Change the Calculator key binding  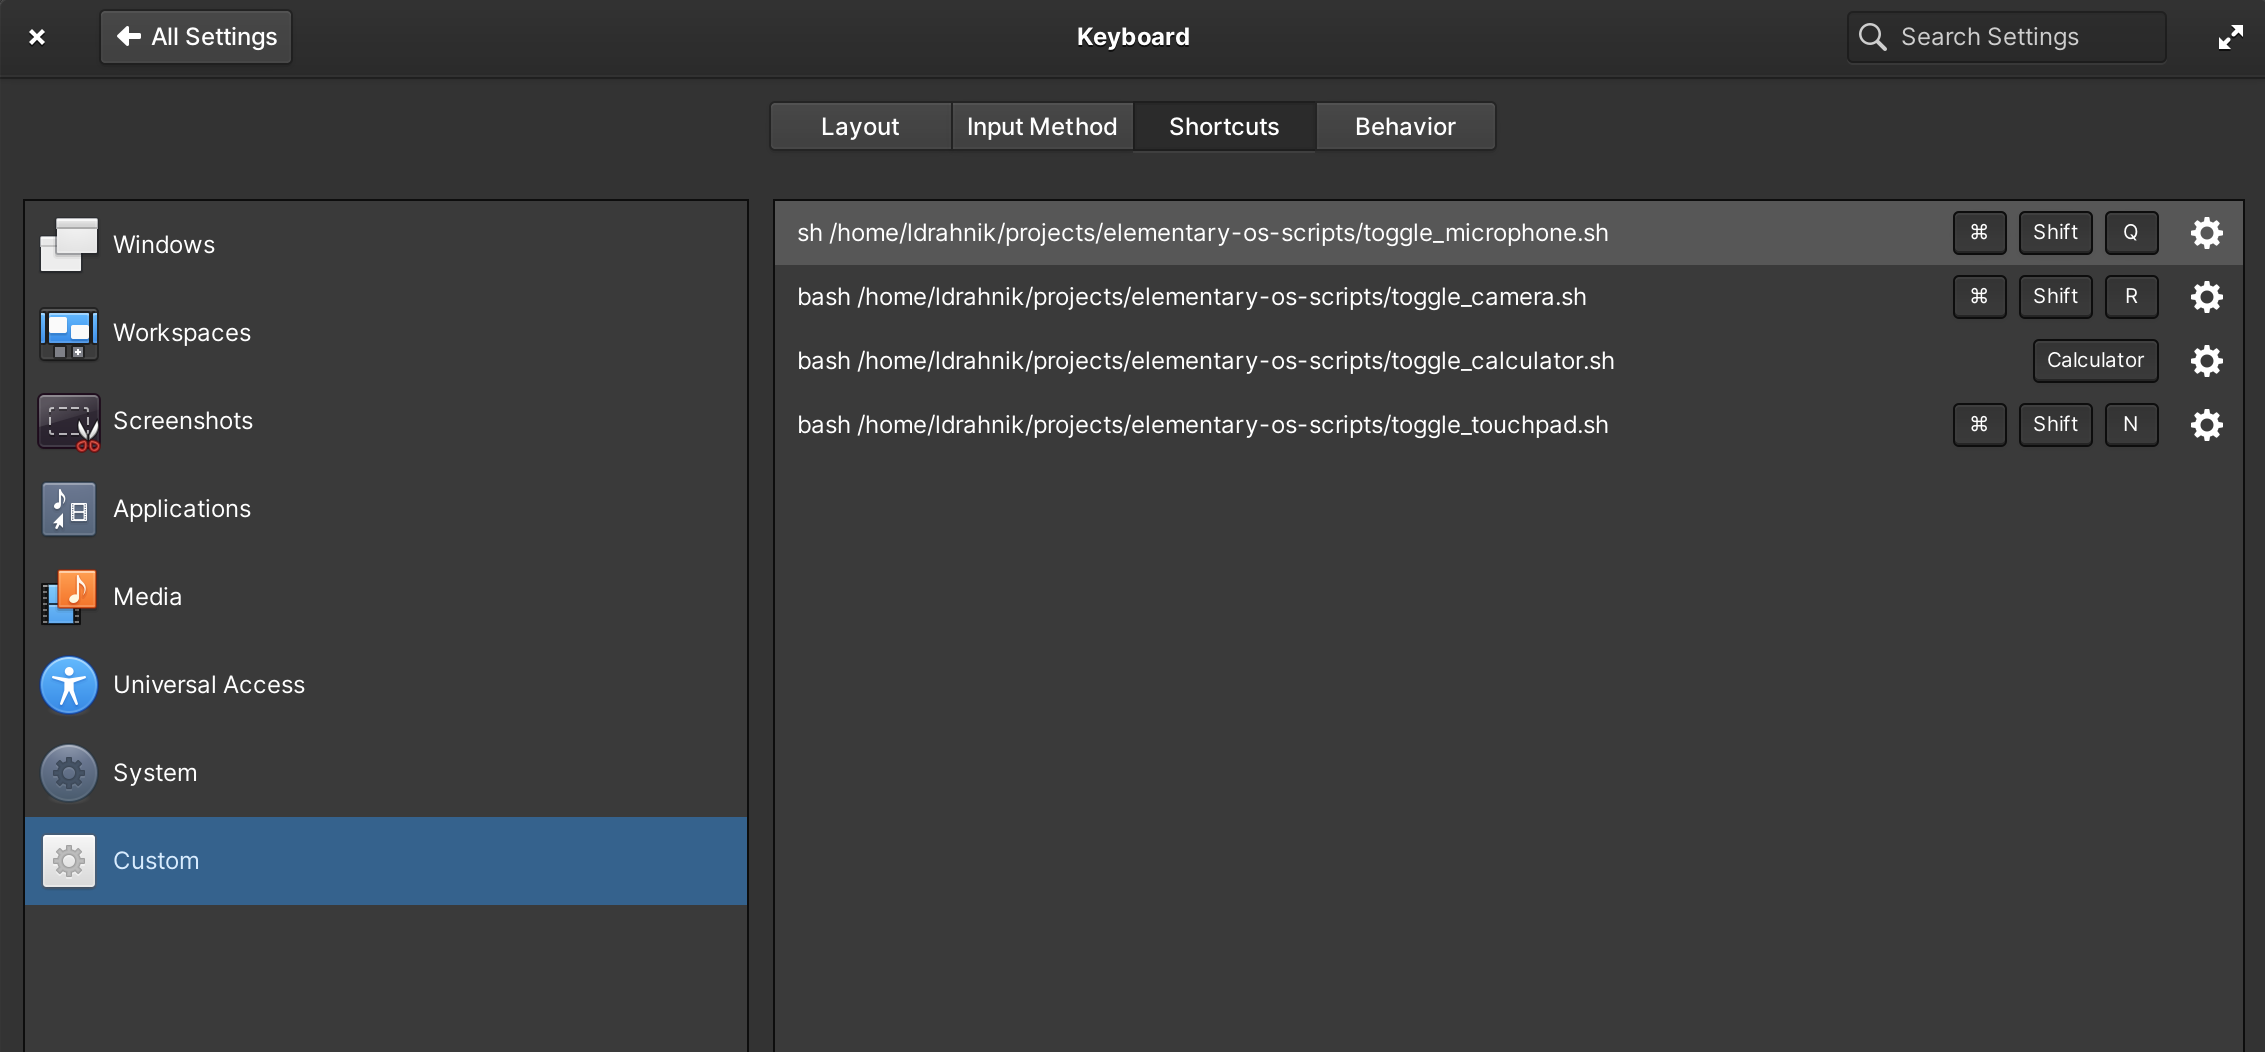pyautogui.click(x=2095, y=360)
